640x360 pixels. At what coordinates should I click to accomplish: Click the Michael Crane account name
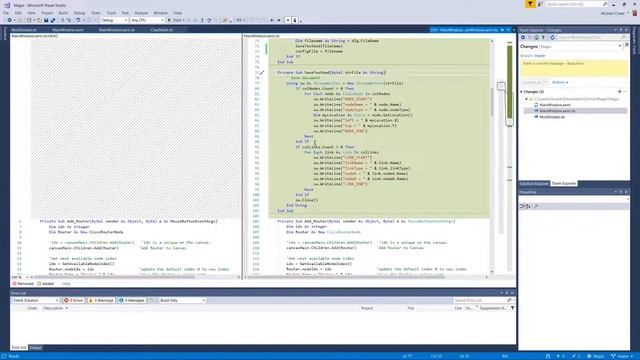[x=612, y=13]
